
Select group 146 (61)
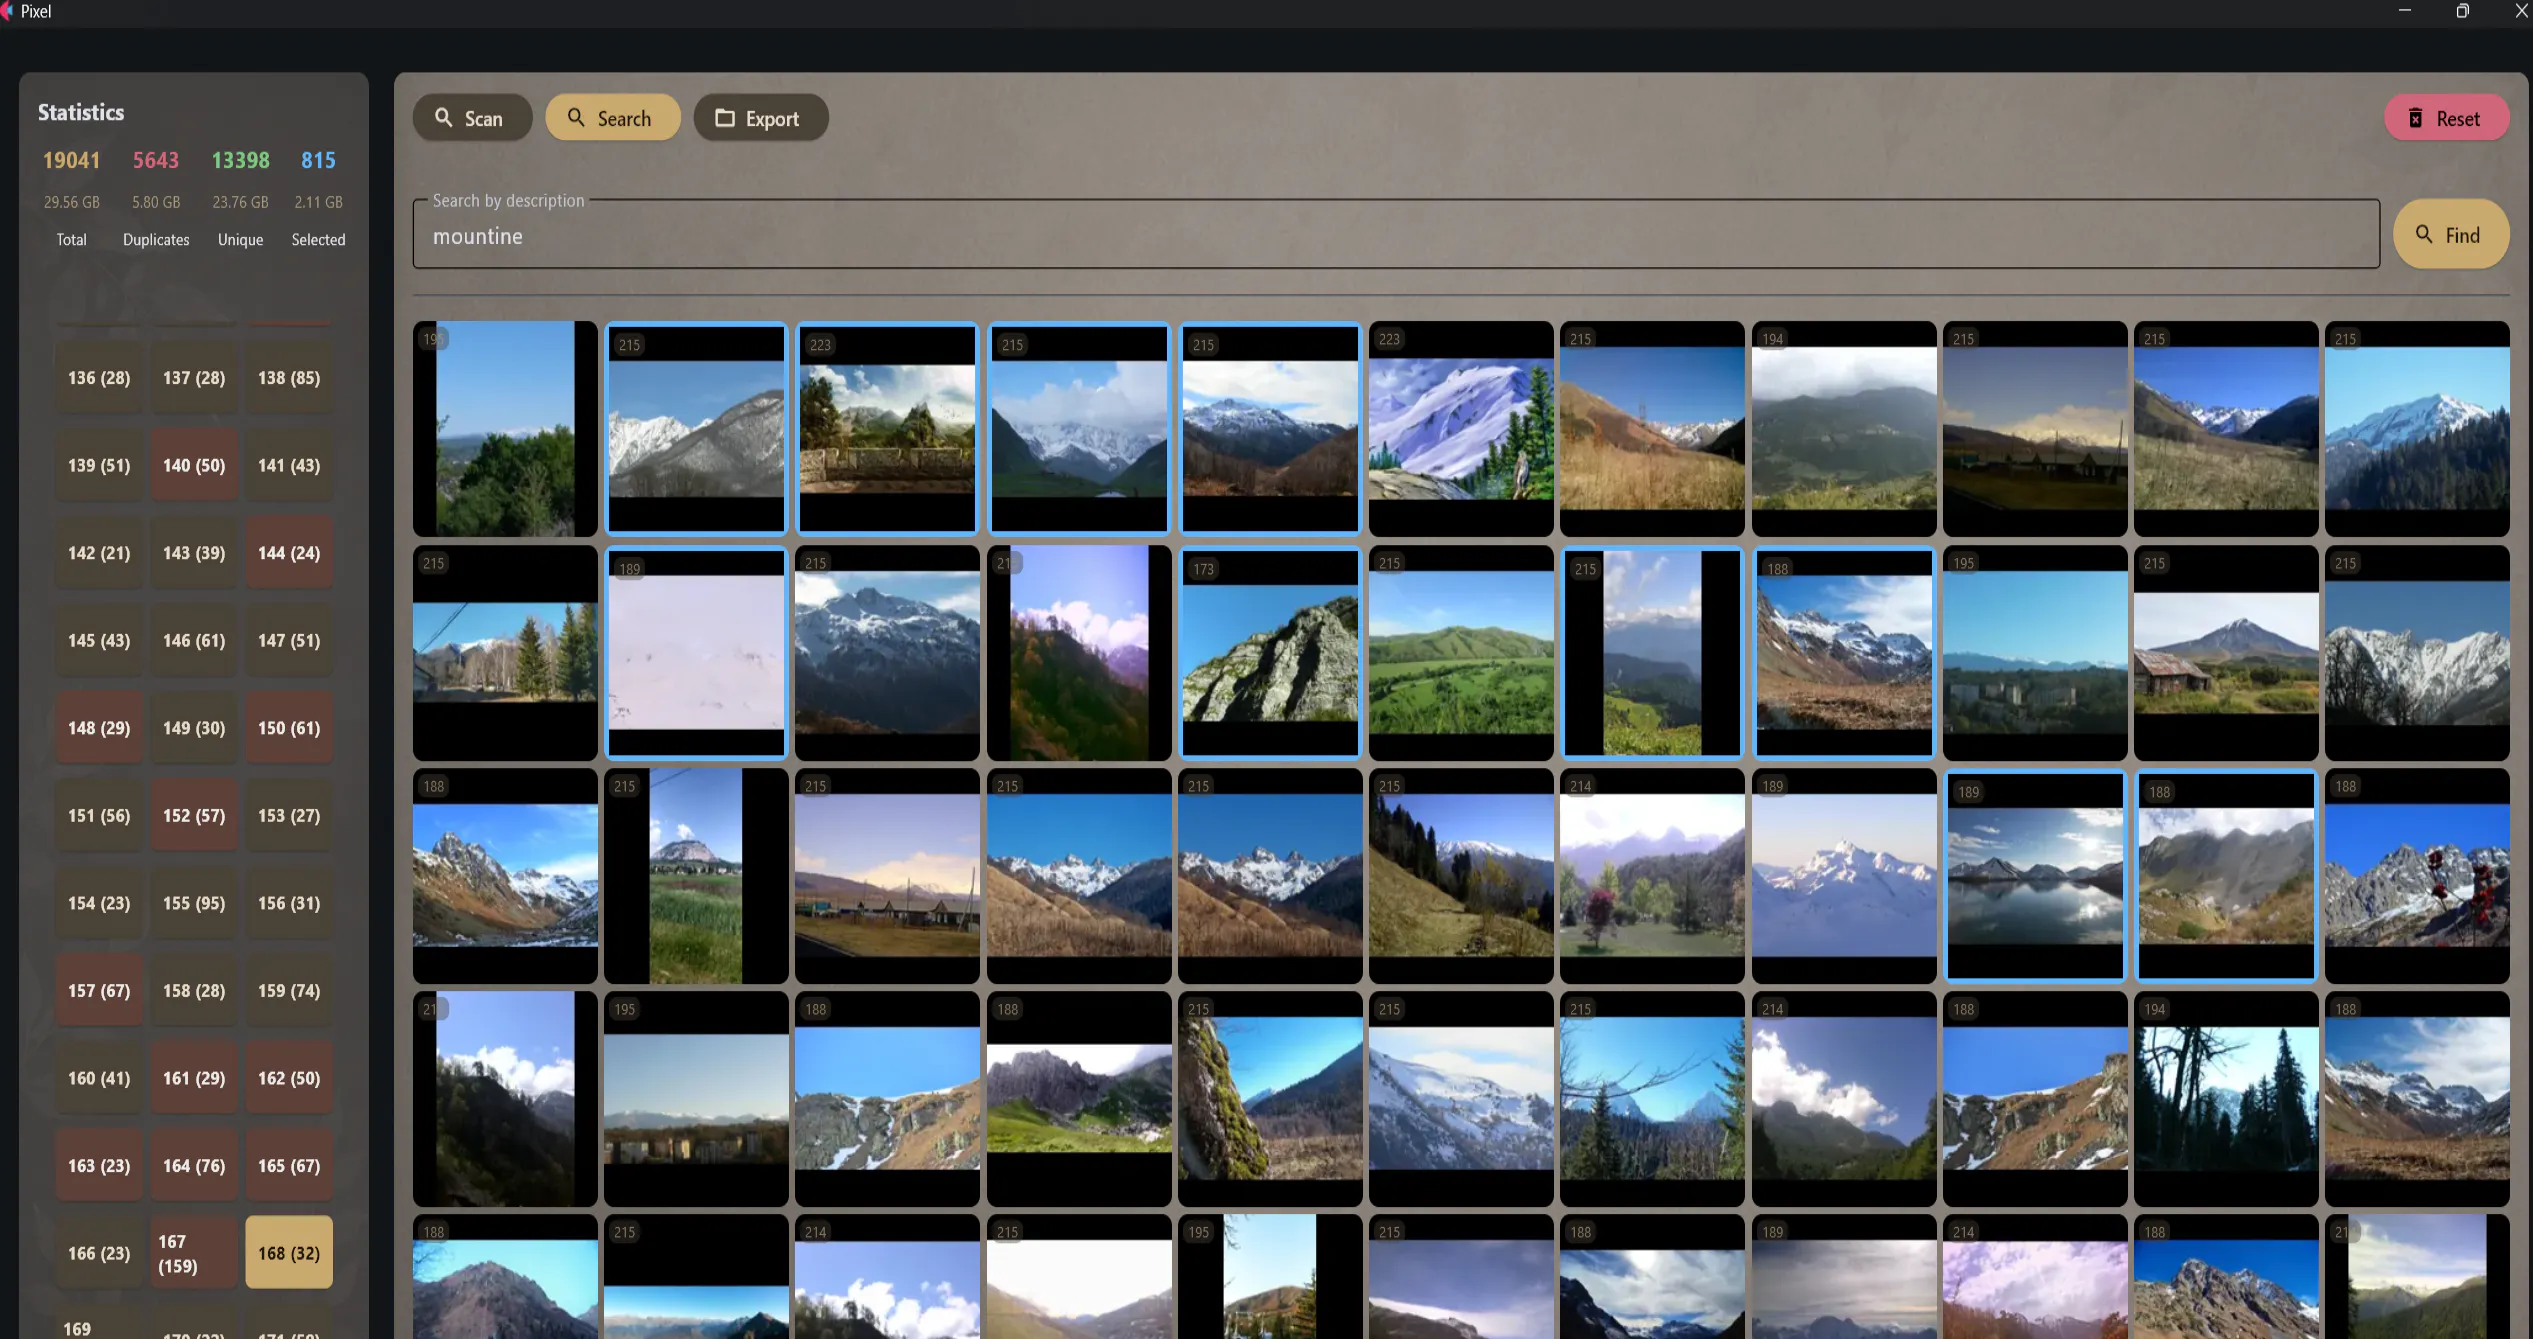click(194, 640)
